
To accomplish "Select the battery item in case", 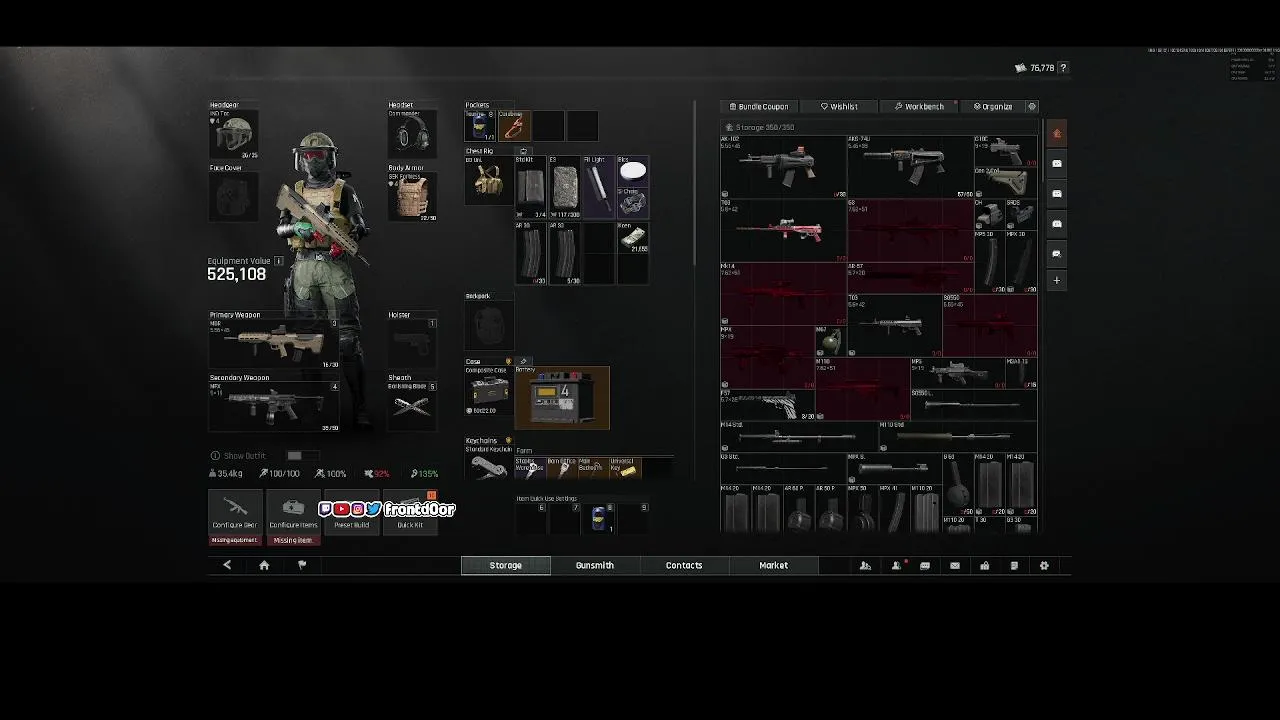I will (x=562, y=397).
